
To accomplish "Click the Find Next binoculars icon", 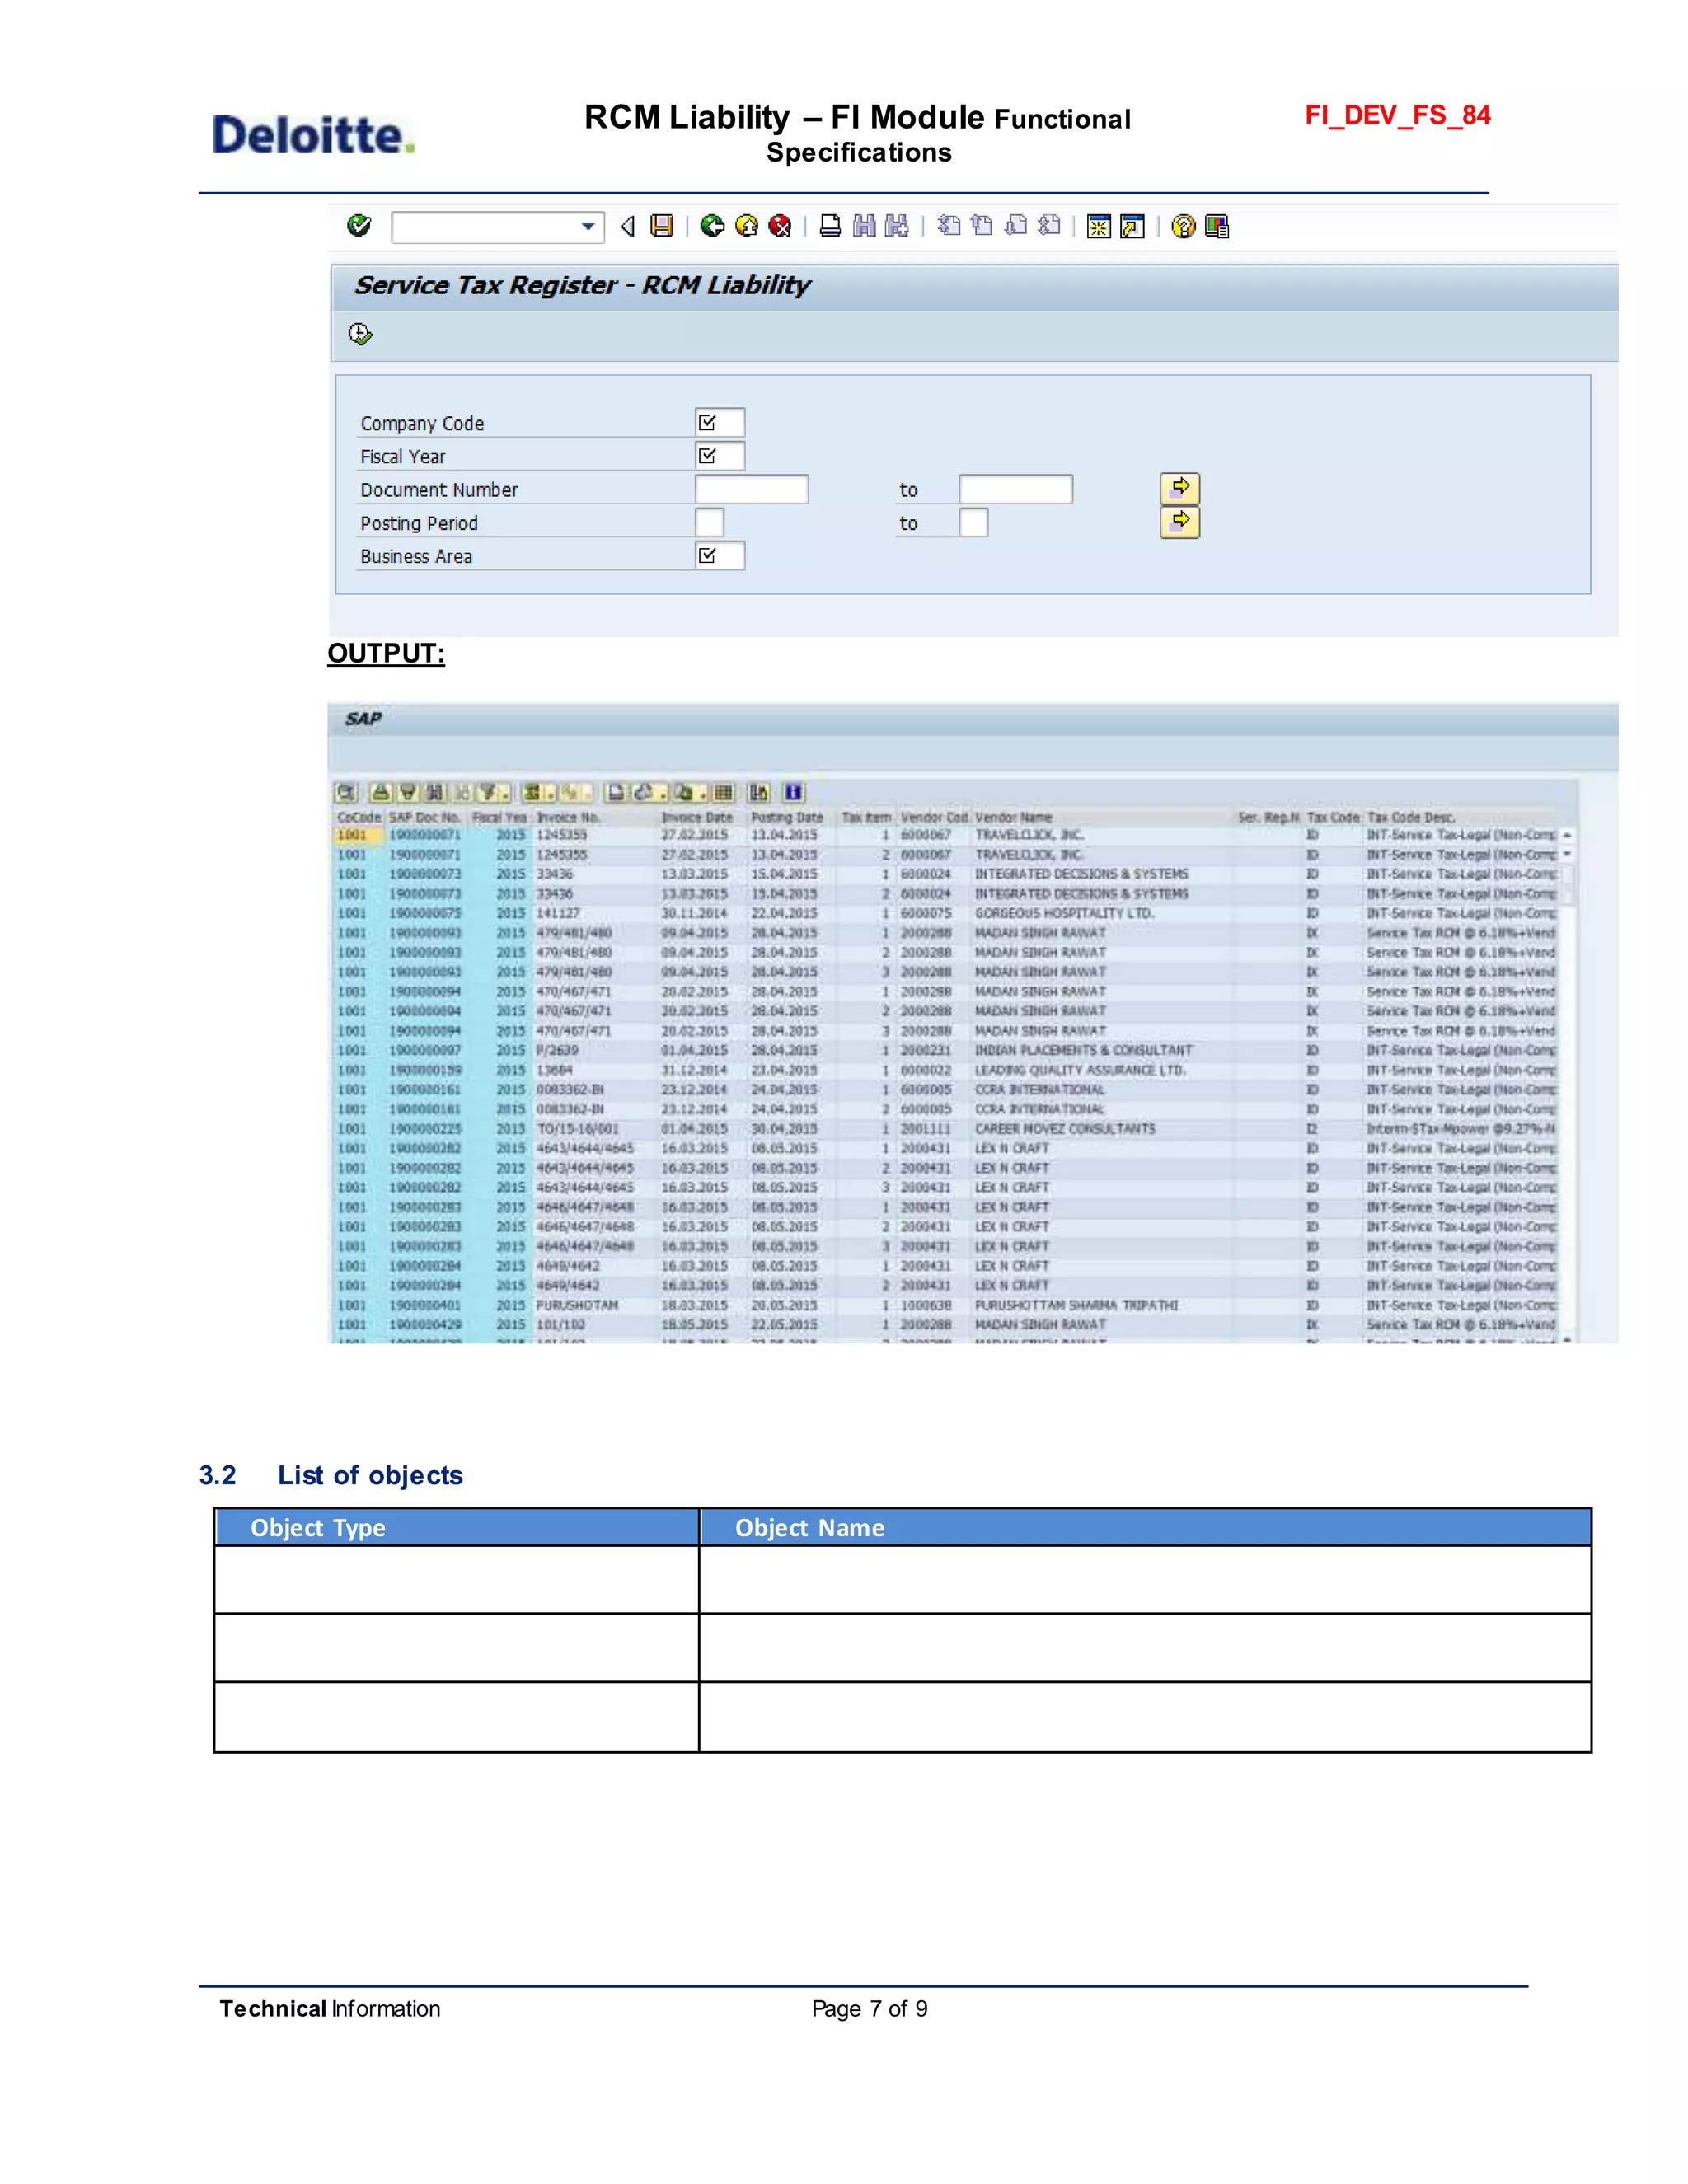I will coord(897,226).
